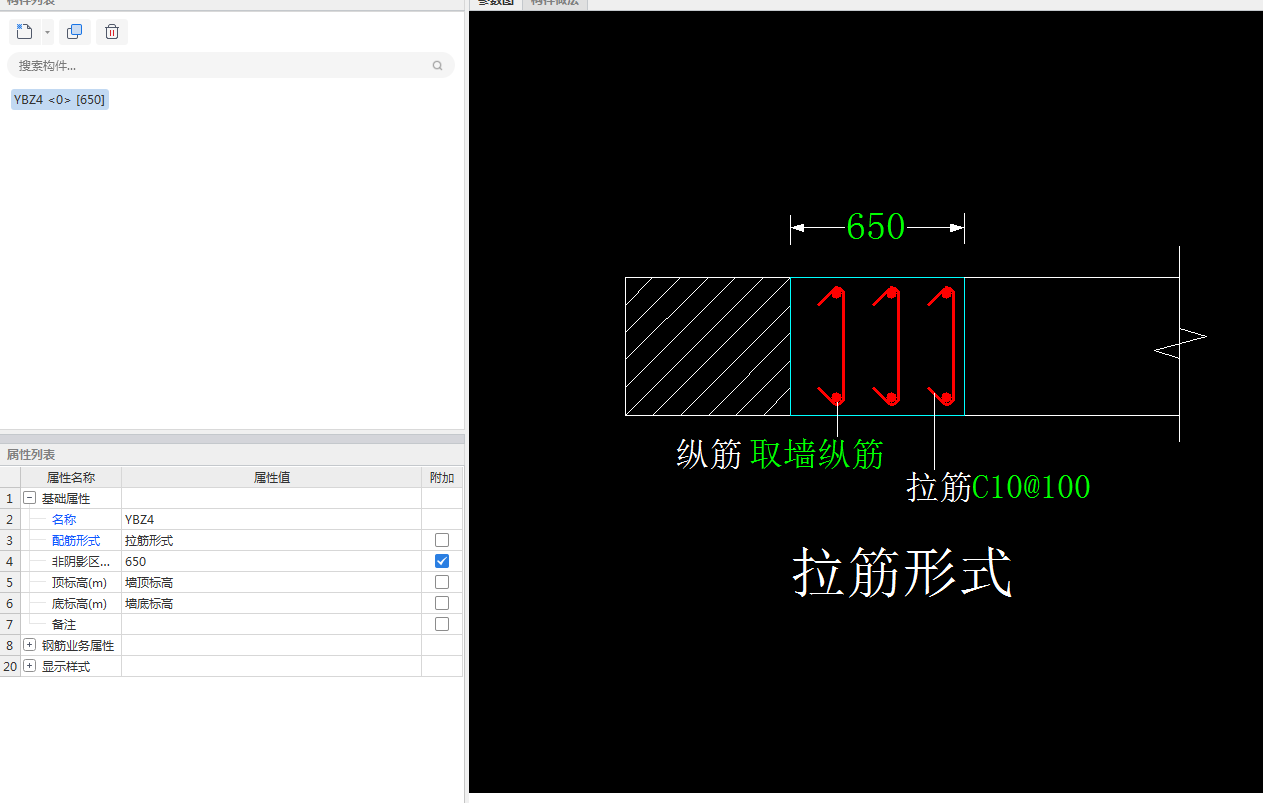Click the 附加 column header
The height and width of the screenshot is (803, 1263).
point(442,477)
